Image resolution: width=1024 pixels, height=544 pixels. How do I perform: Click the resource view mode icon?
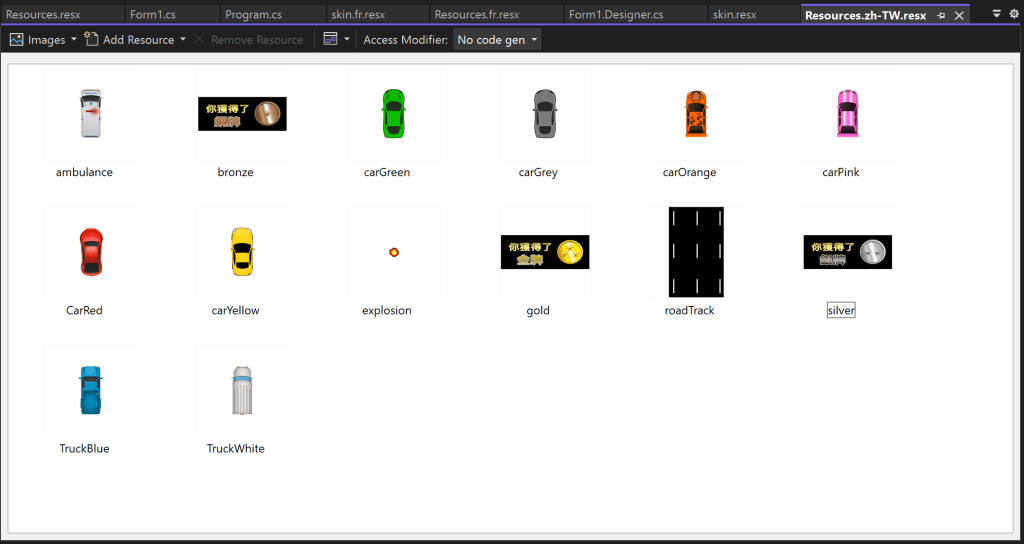(331, 40)
